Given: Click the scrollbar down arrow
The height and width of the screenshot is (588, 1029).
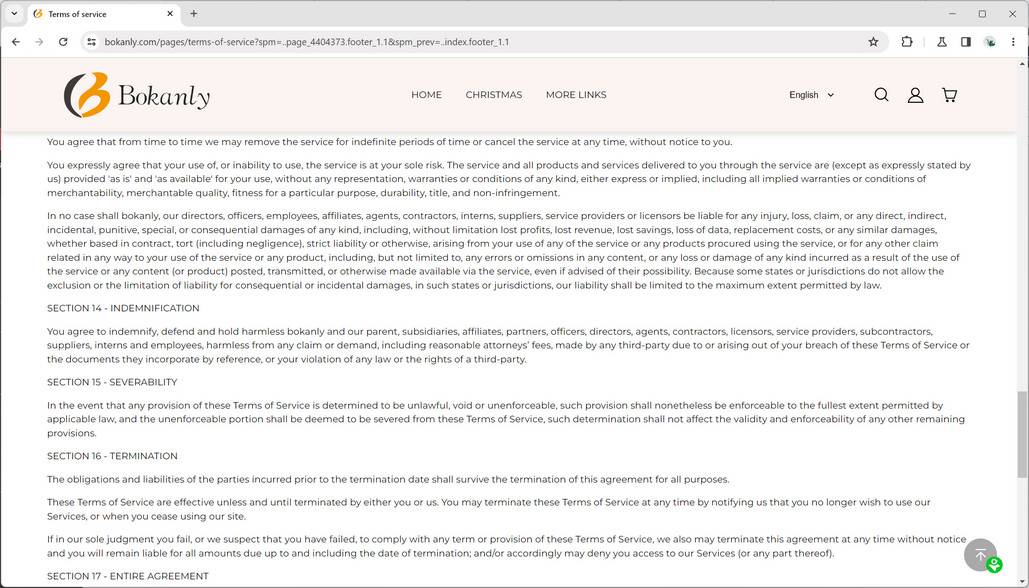Looking at the screenshot, I should tap(1022, 580).
